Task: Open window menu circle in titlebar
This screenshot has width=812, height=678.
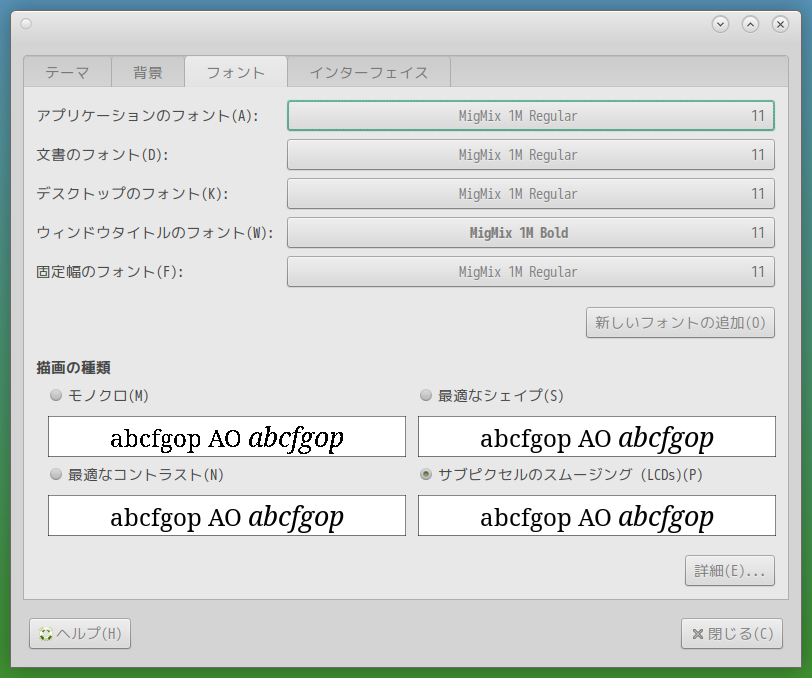Action: pos(26,24)
